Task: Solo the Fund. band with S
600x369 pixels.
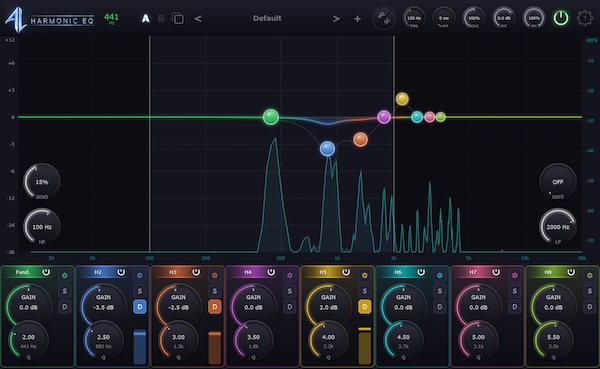Action: [65, 291]
